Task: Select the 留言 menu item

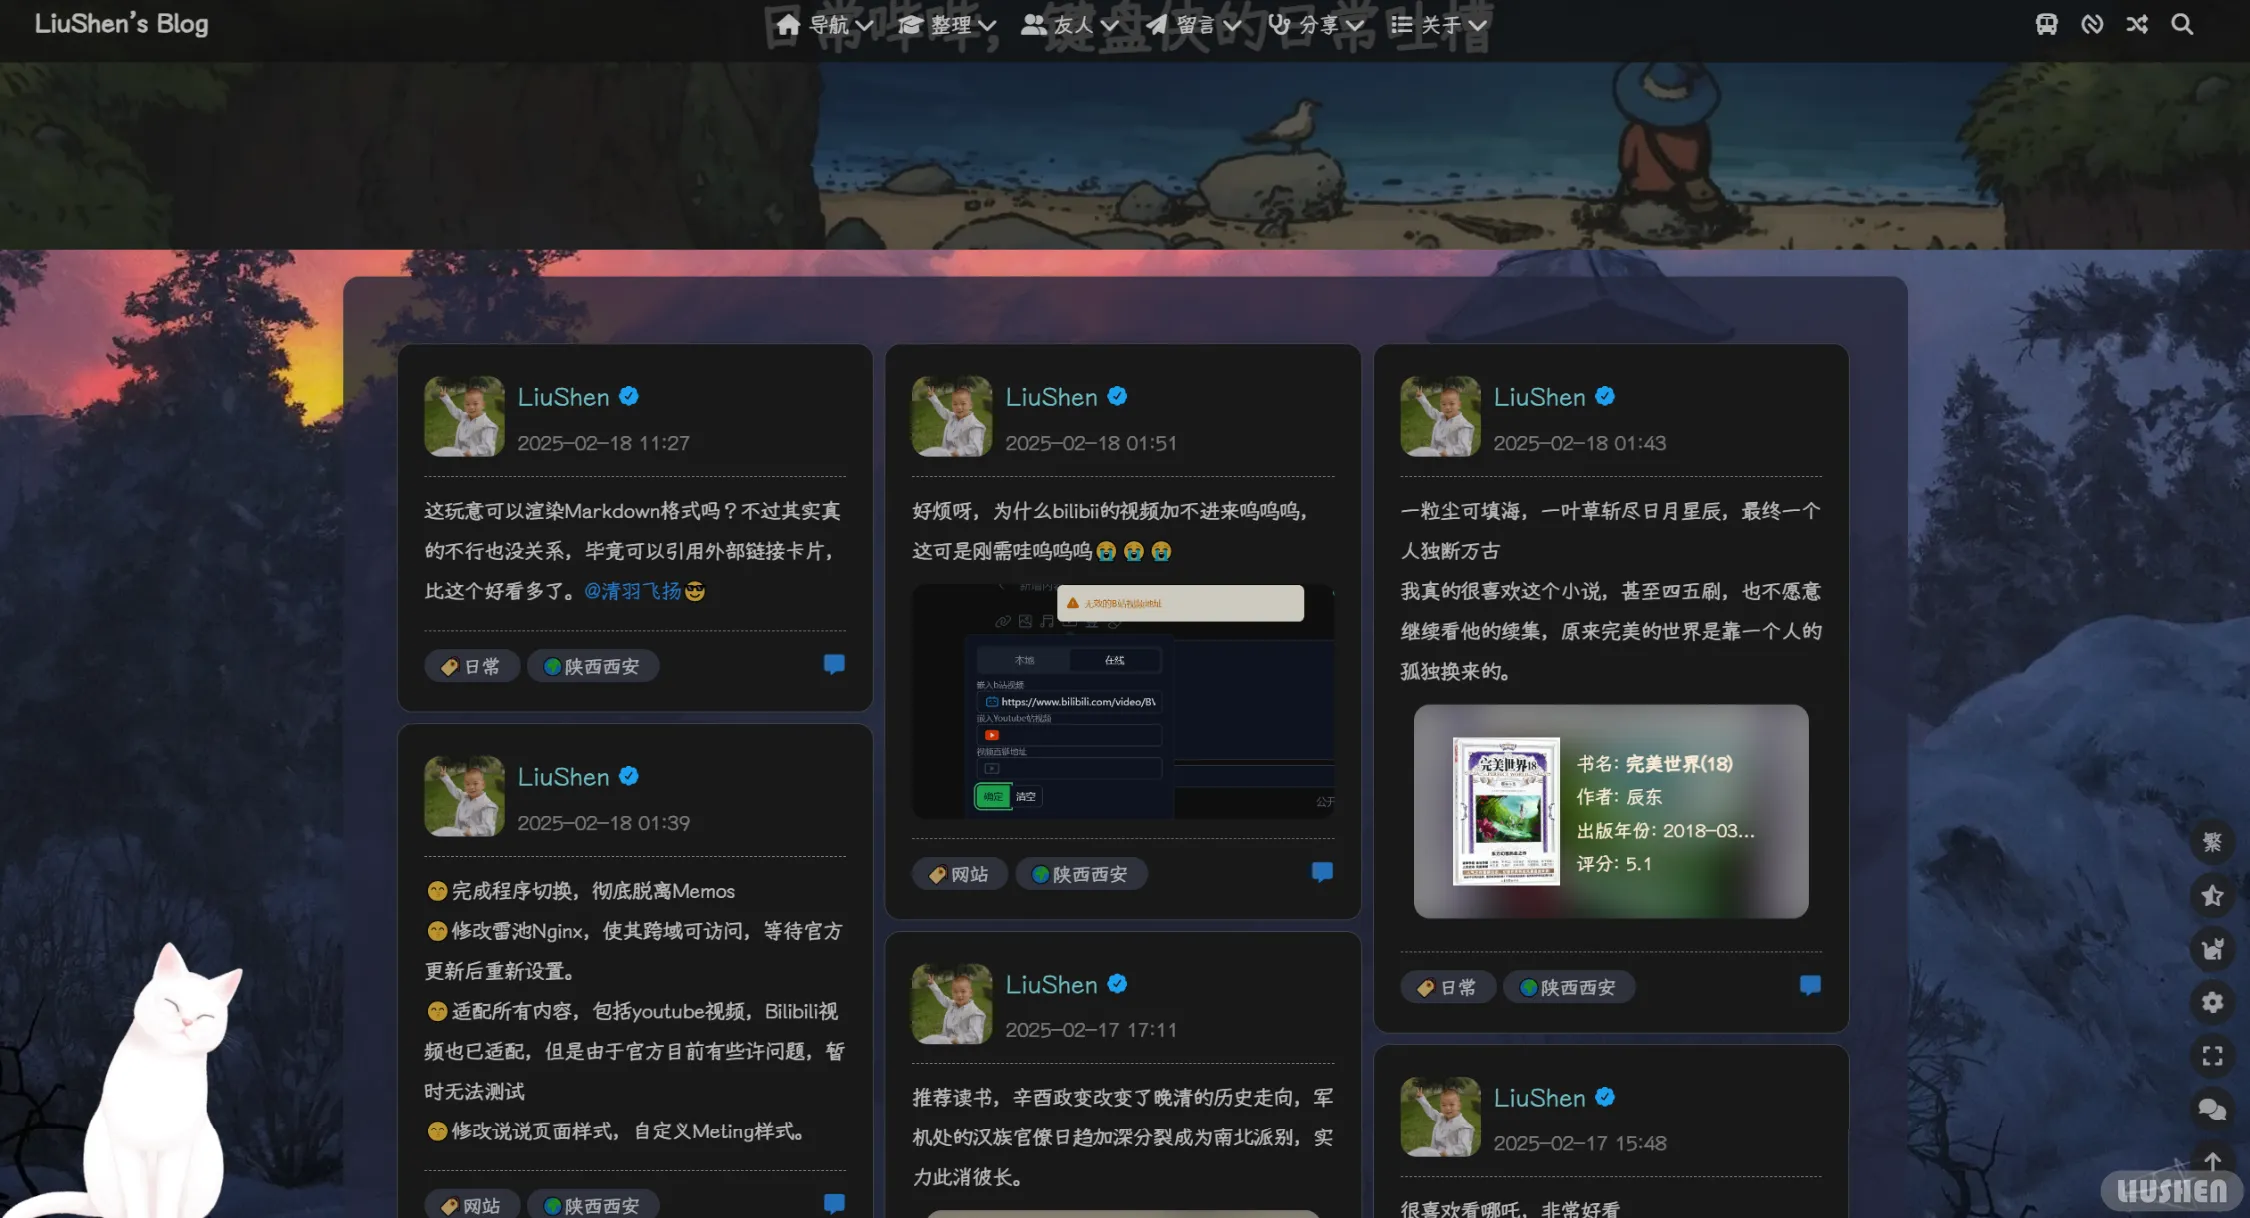Action: [1198, 24]
